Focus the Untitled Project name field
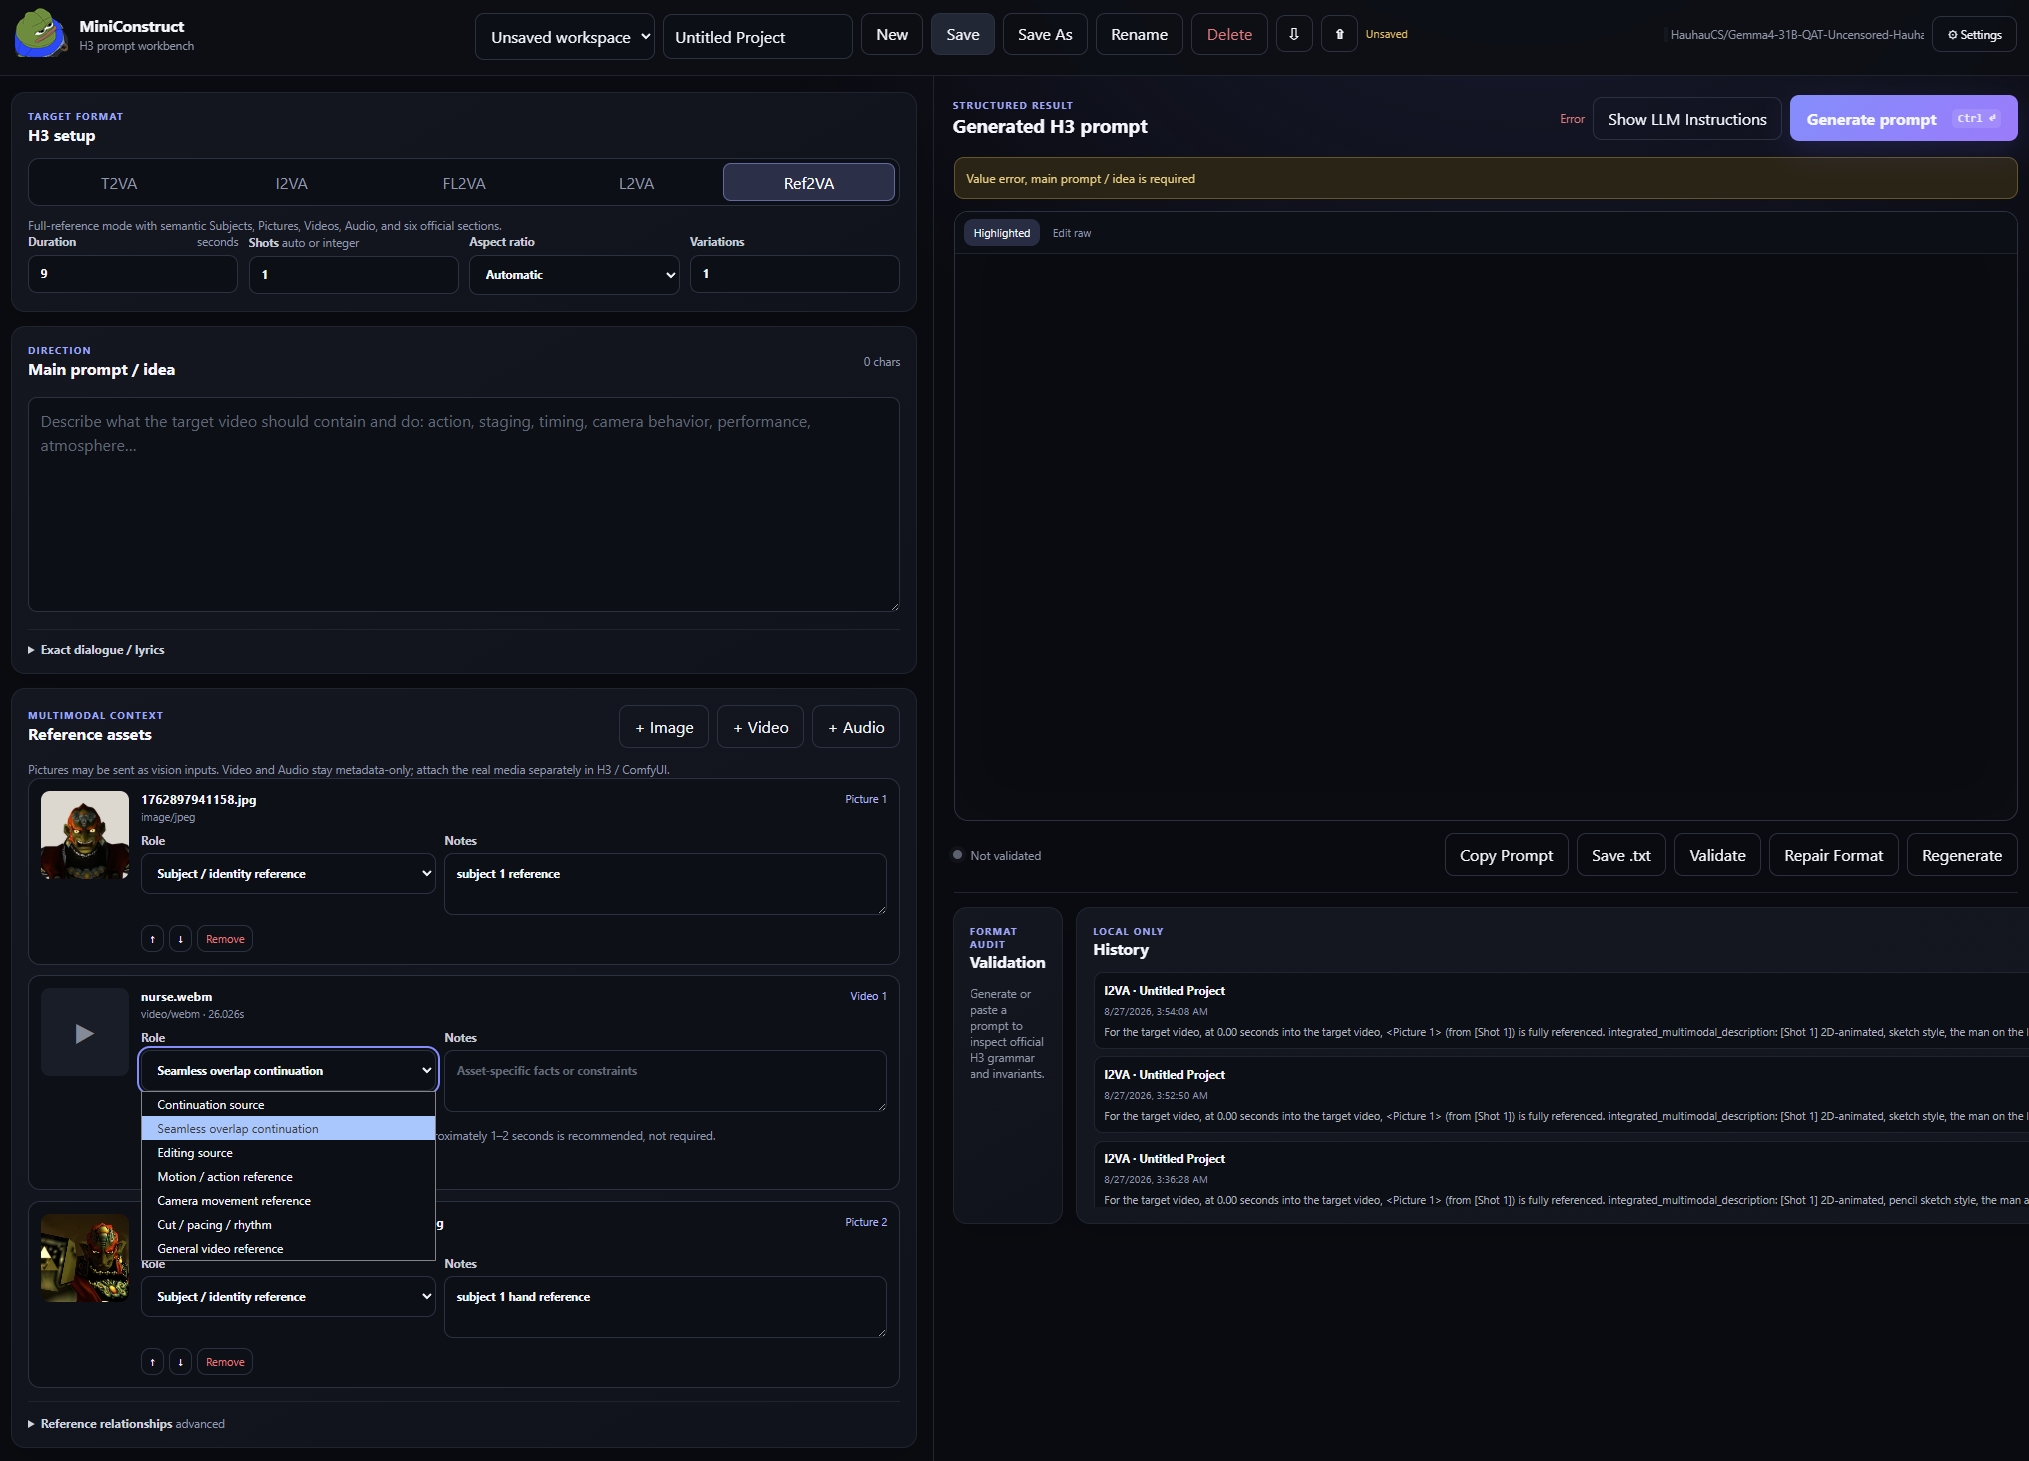This screenshot has width=2029, height=1461. [758, 37]
